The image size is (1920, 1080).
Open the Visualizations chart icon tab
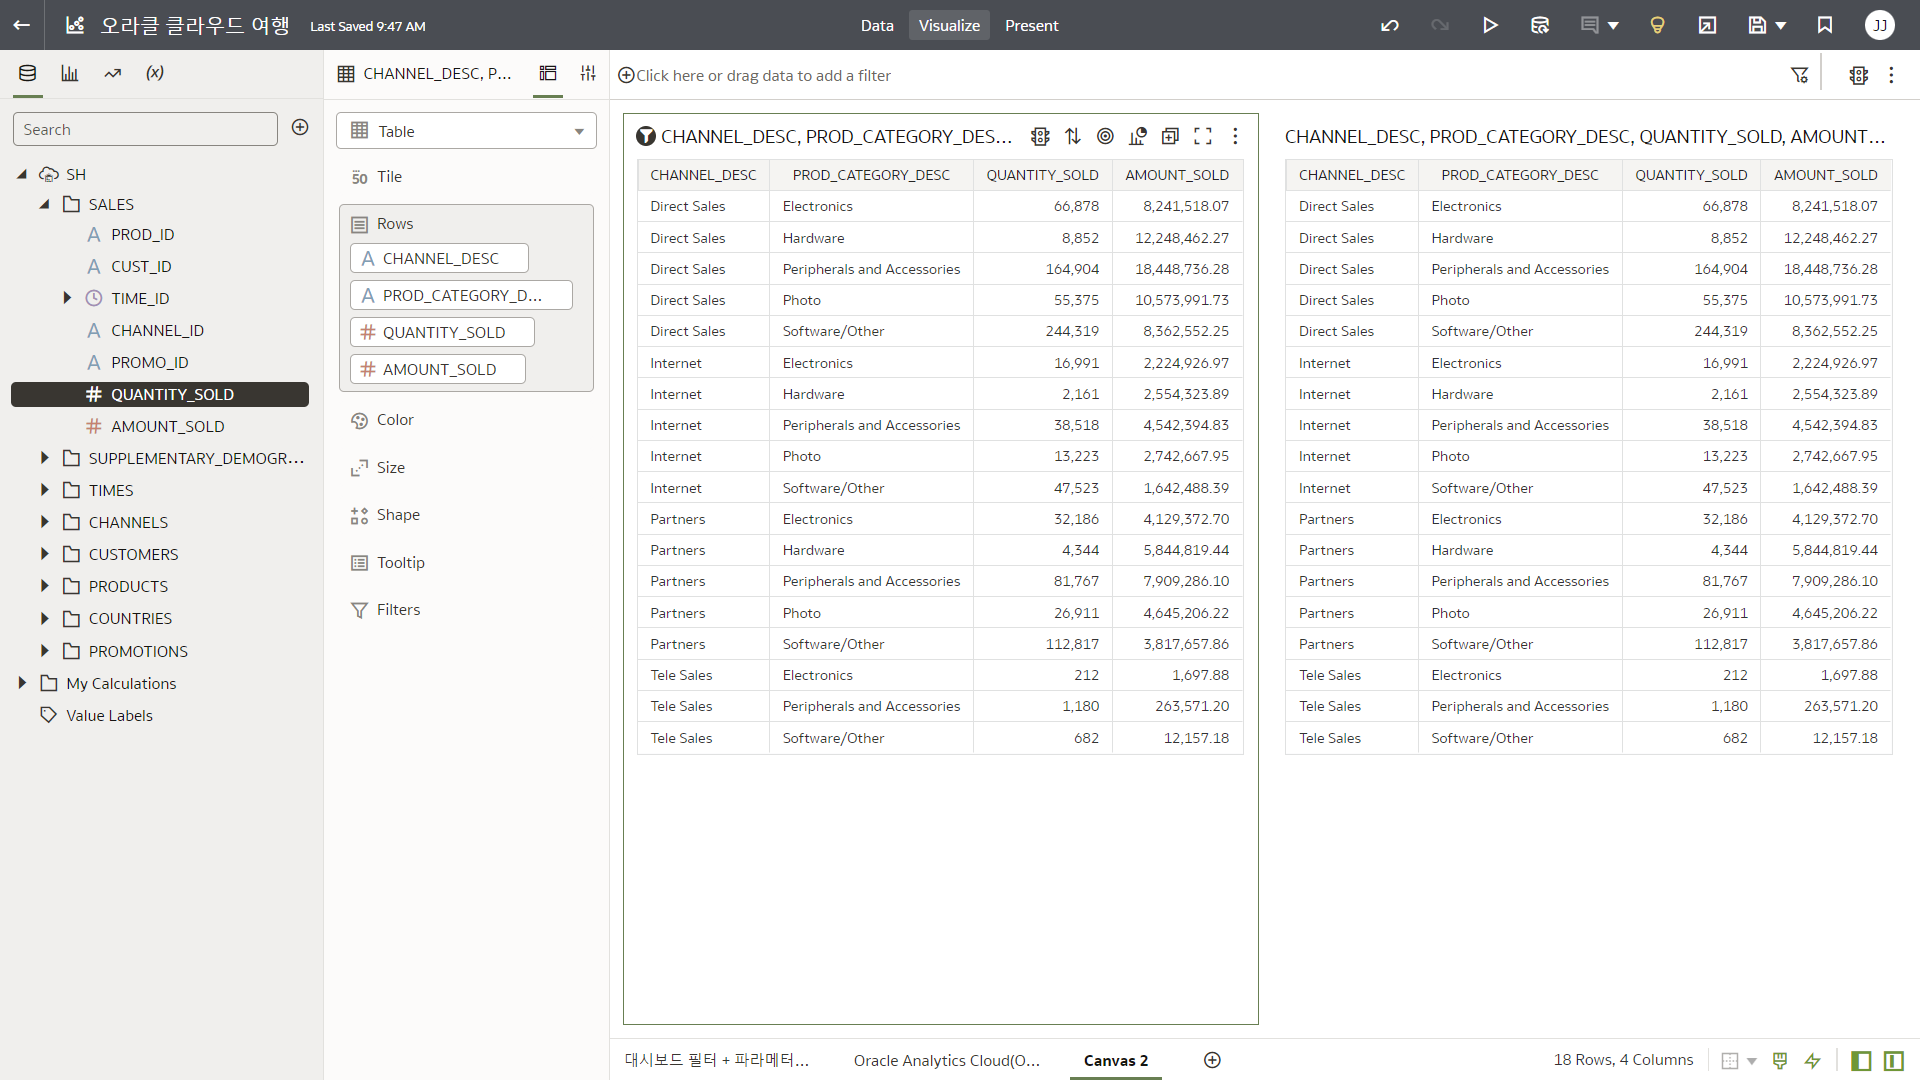(x=70, y=73)
